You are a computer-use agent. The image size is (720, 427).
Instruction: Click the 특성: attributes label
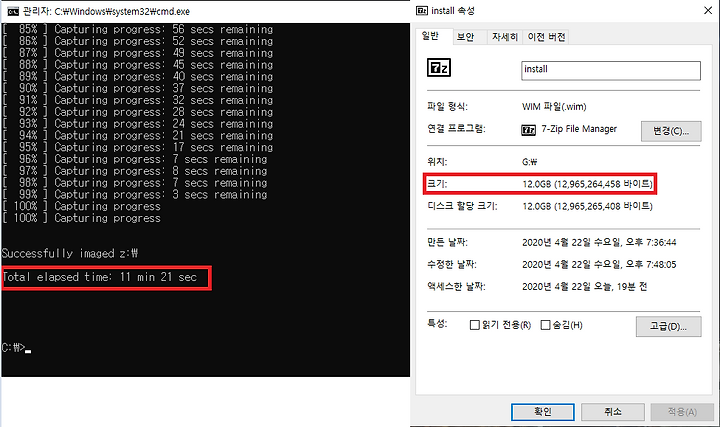pos(437,324)
